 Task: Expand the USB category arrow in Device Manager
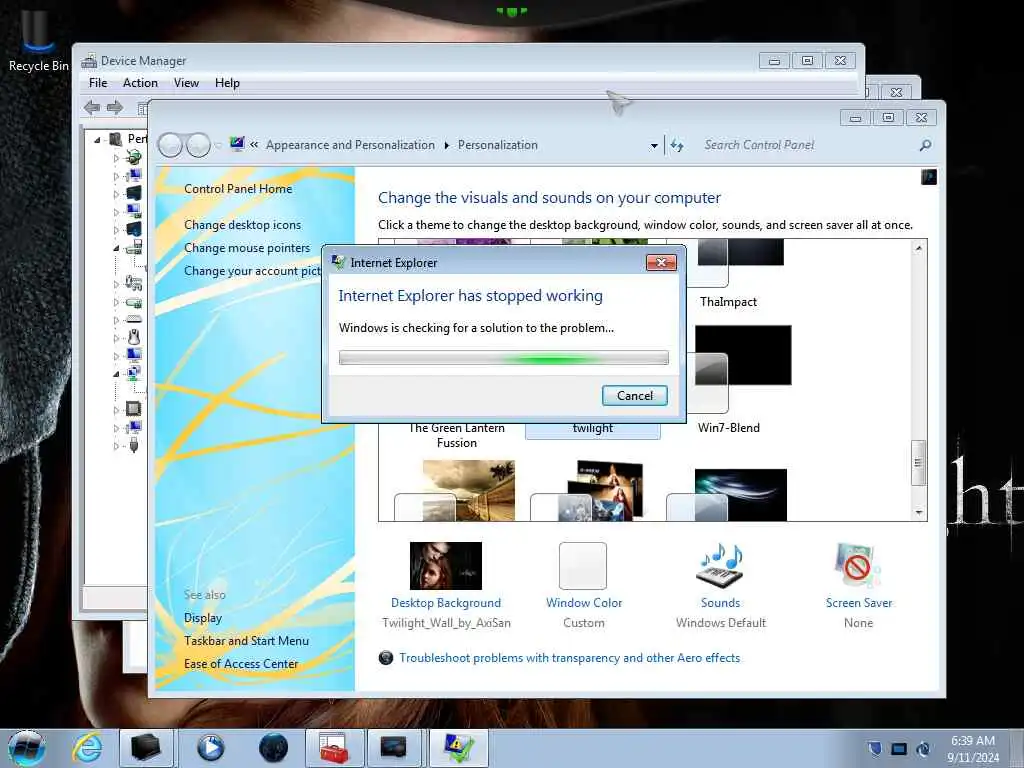click(116, 445)
